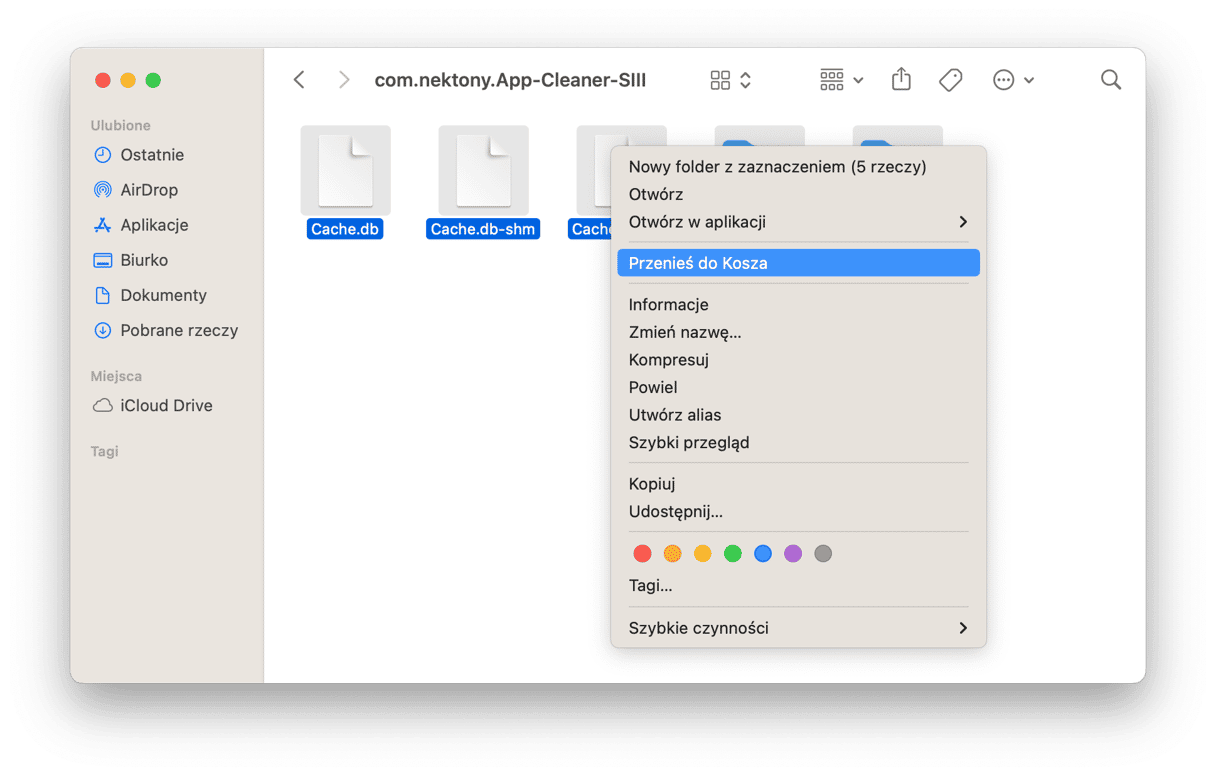1216x776 pixels.
Task: Select the Cache.db file thumbnail
Action: (345, 170)
